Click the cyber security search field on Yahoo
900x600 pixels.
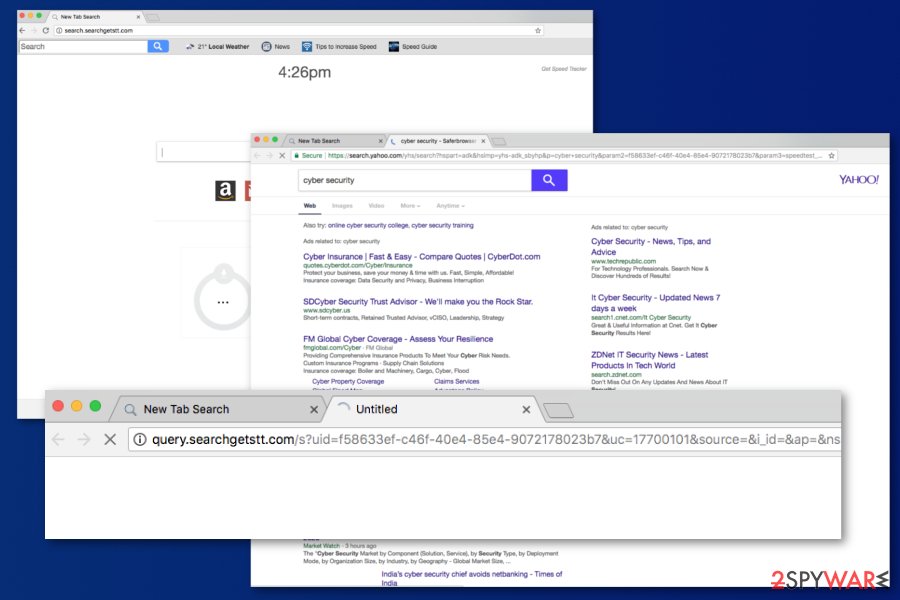click(x=414, y=180)
